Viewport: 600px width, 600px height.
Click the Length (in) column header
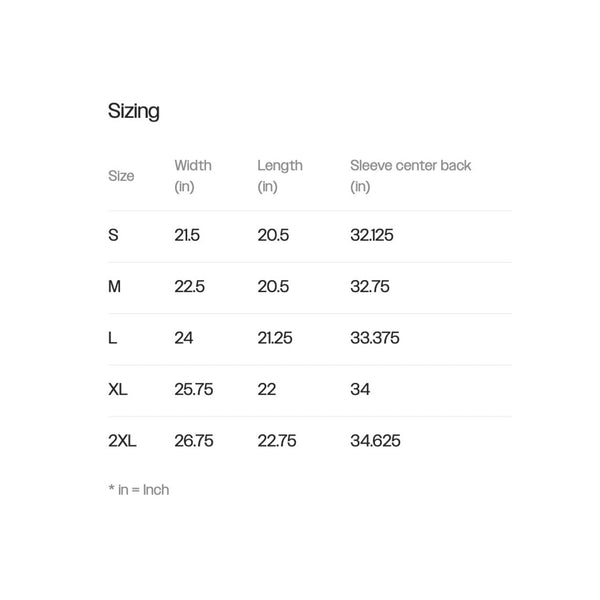click(x=280, y=176)
